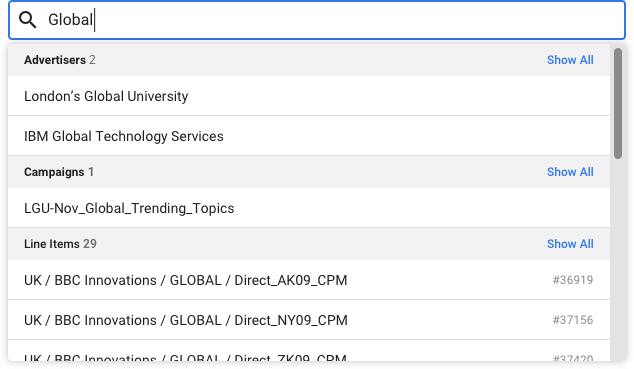Show all Campaigns results
Screen dimensions: 634x369
pos(570,172)
